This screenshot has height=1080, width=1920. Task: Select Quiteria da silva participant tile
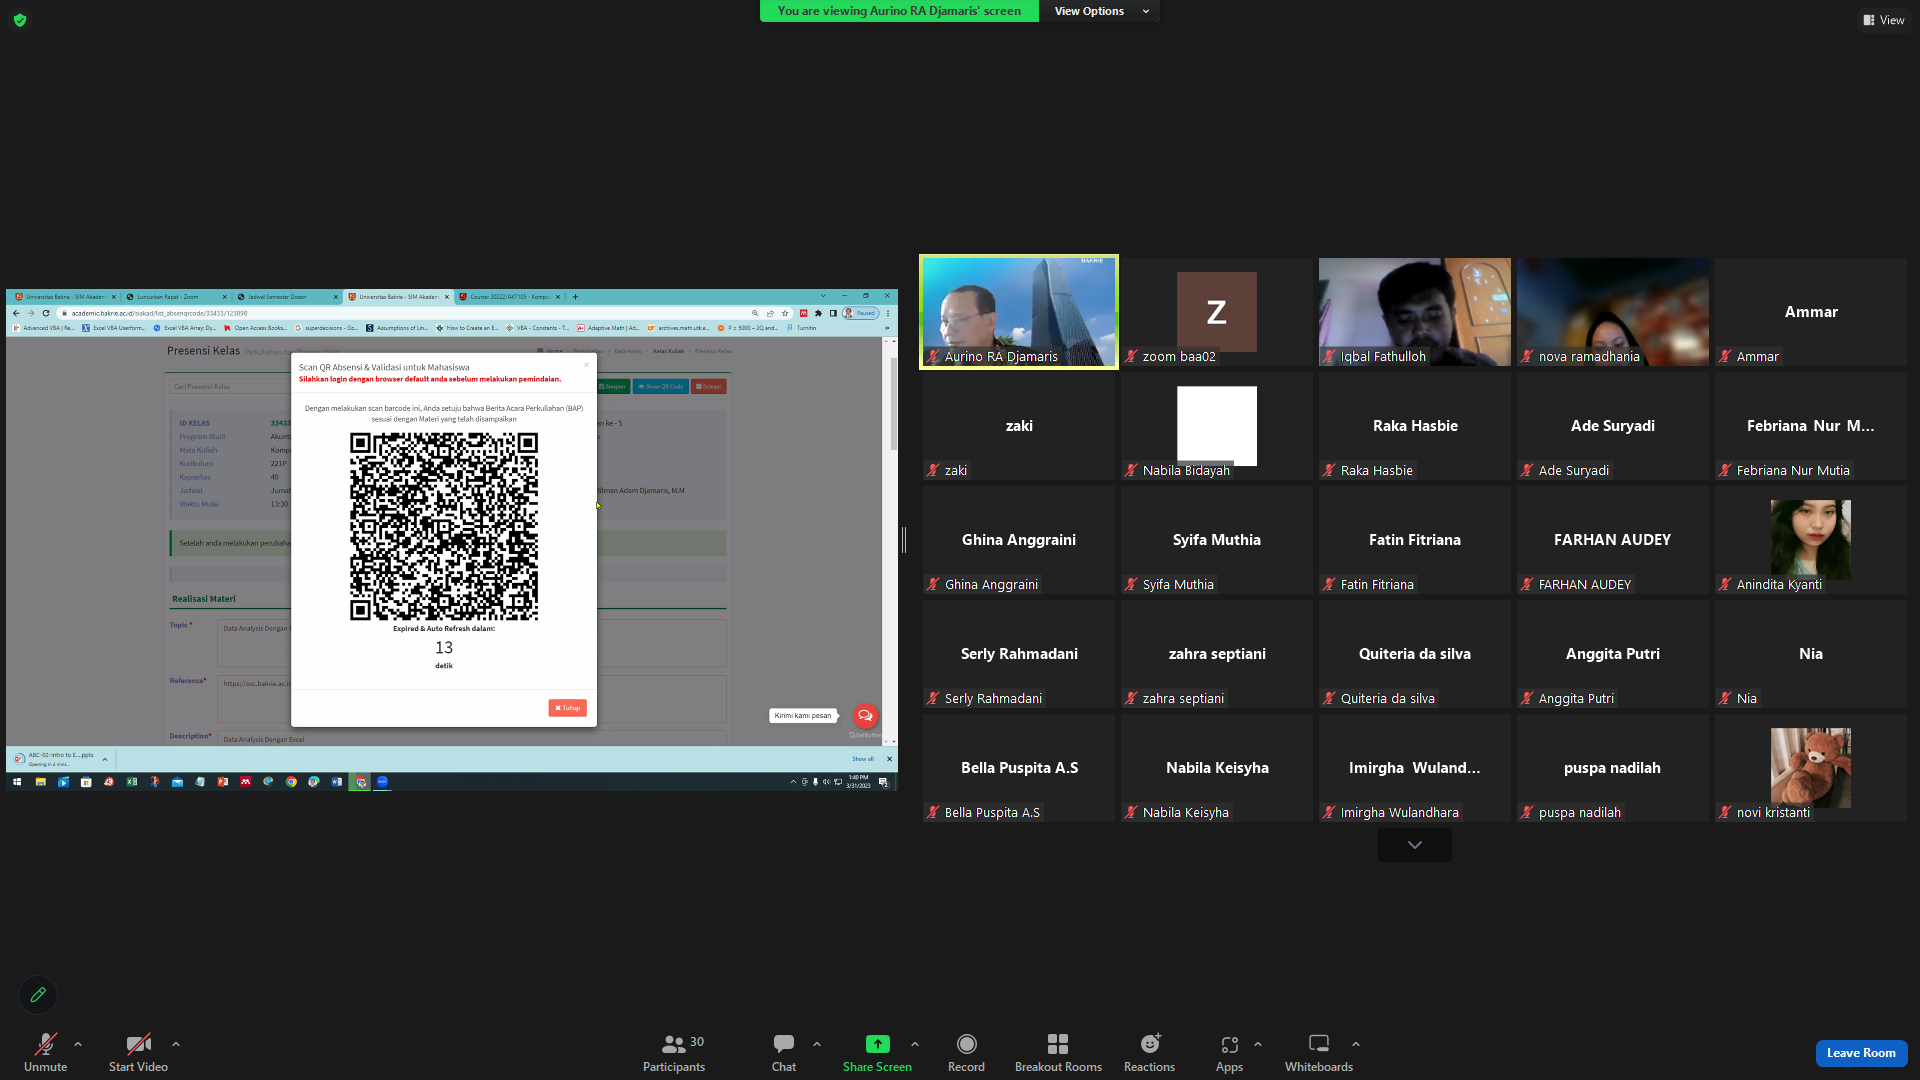pos(1415,654)
